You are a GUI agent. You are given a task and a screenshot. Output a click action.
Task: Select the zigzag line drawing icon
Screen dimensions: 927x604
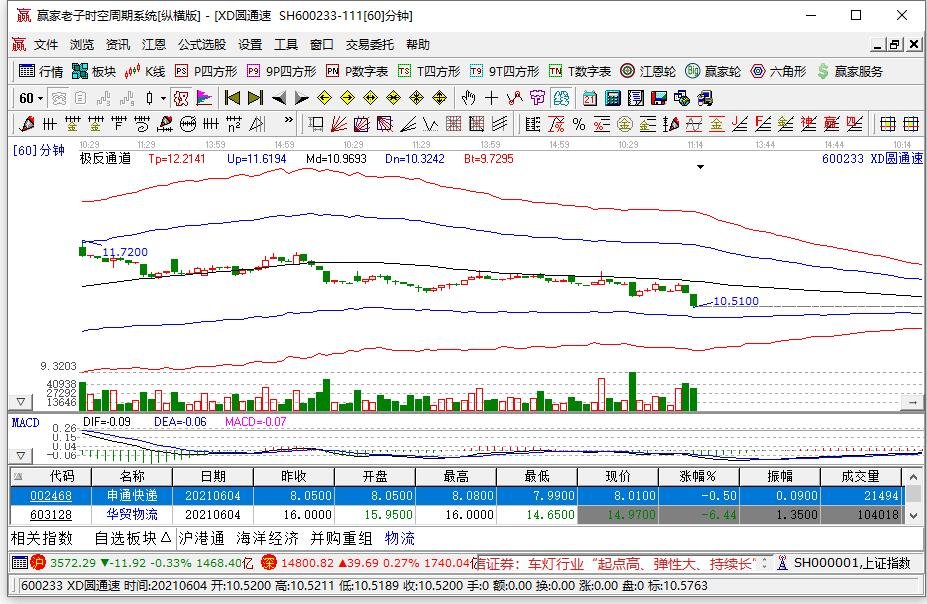514,98
